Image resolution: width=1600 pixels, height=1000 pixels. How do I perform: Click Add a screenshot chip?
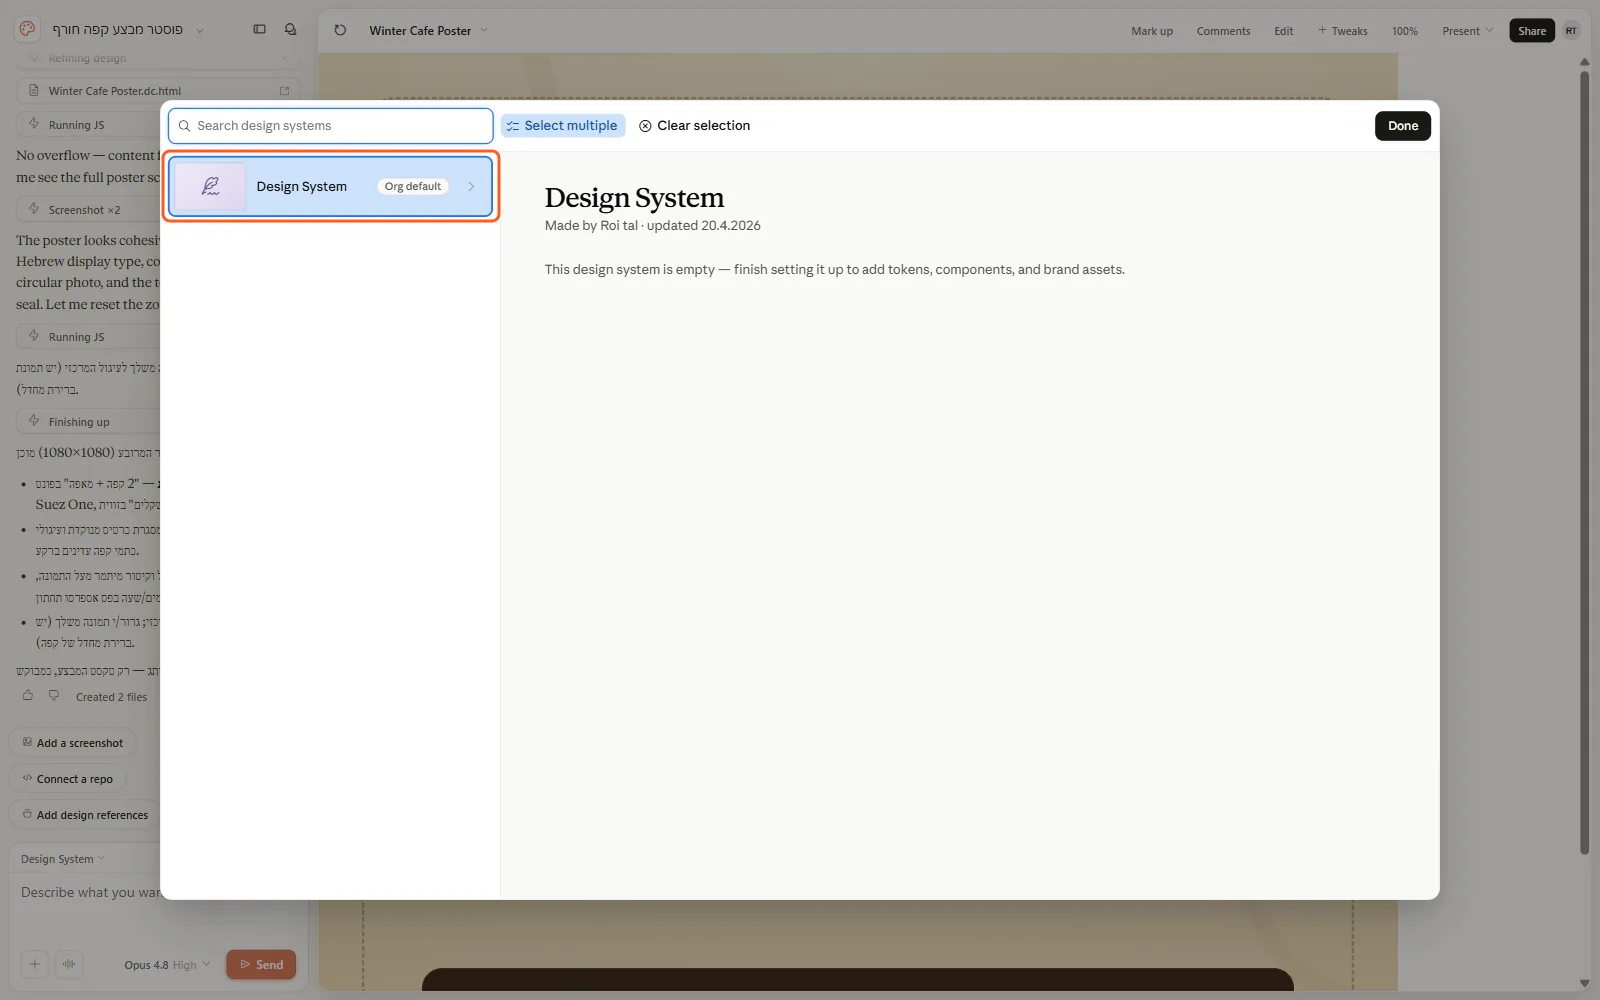[x=72, y=743]
